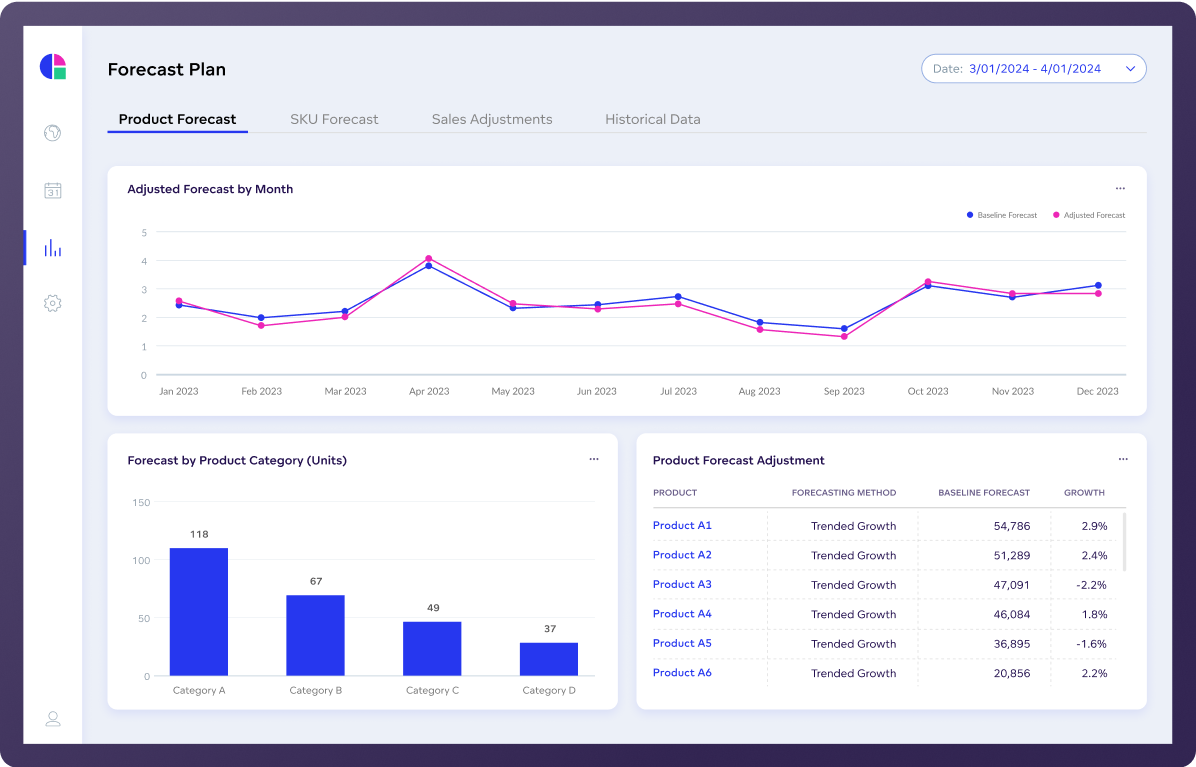Click the product table vertical scrollbar
The image size is (1196, 767).
pyautogui.click(x=1125, y=541)
